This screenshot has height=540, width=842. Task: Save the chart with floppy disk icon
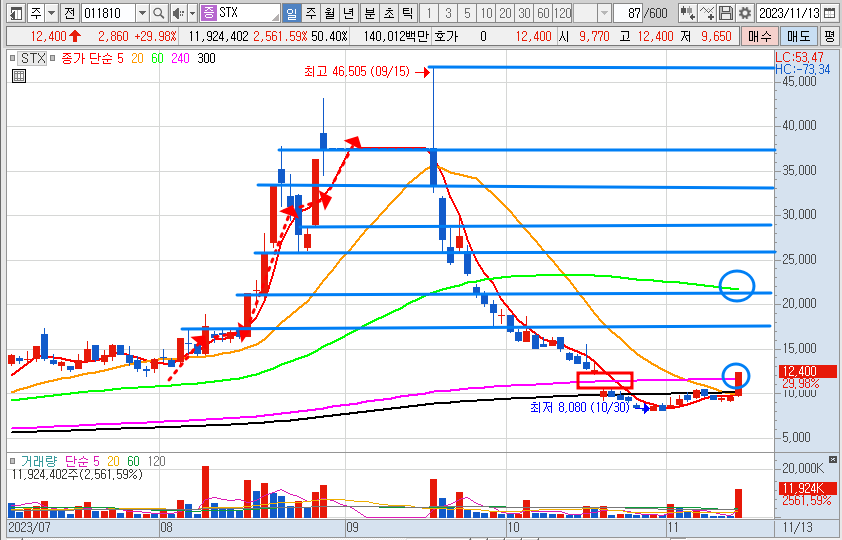coord(725,13)
